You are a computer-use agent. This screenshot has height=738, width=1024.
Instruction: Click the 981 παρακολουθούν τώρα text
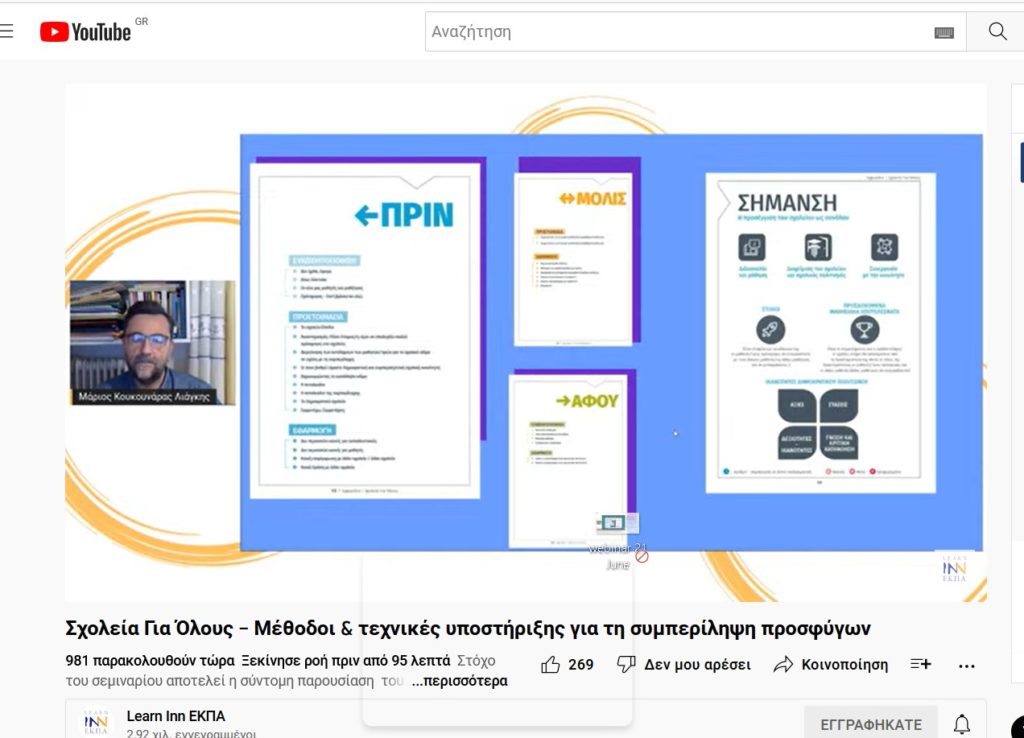coord(150,661)
